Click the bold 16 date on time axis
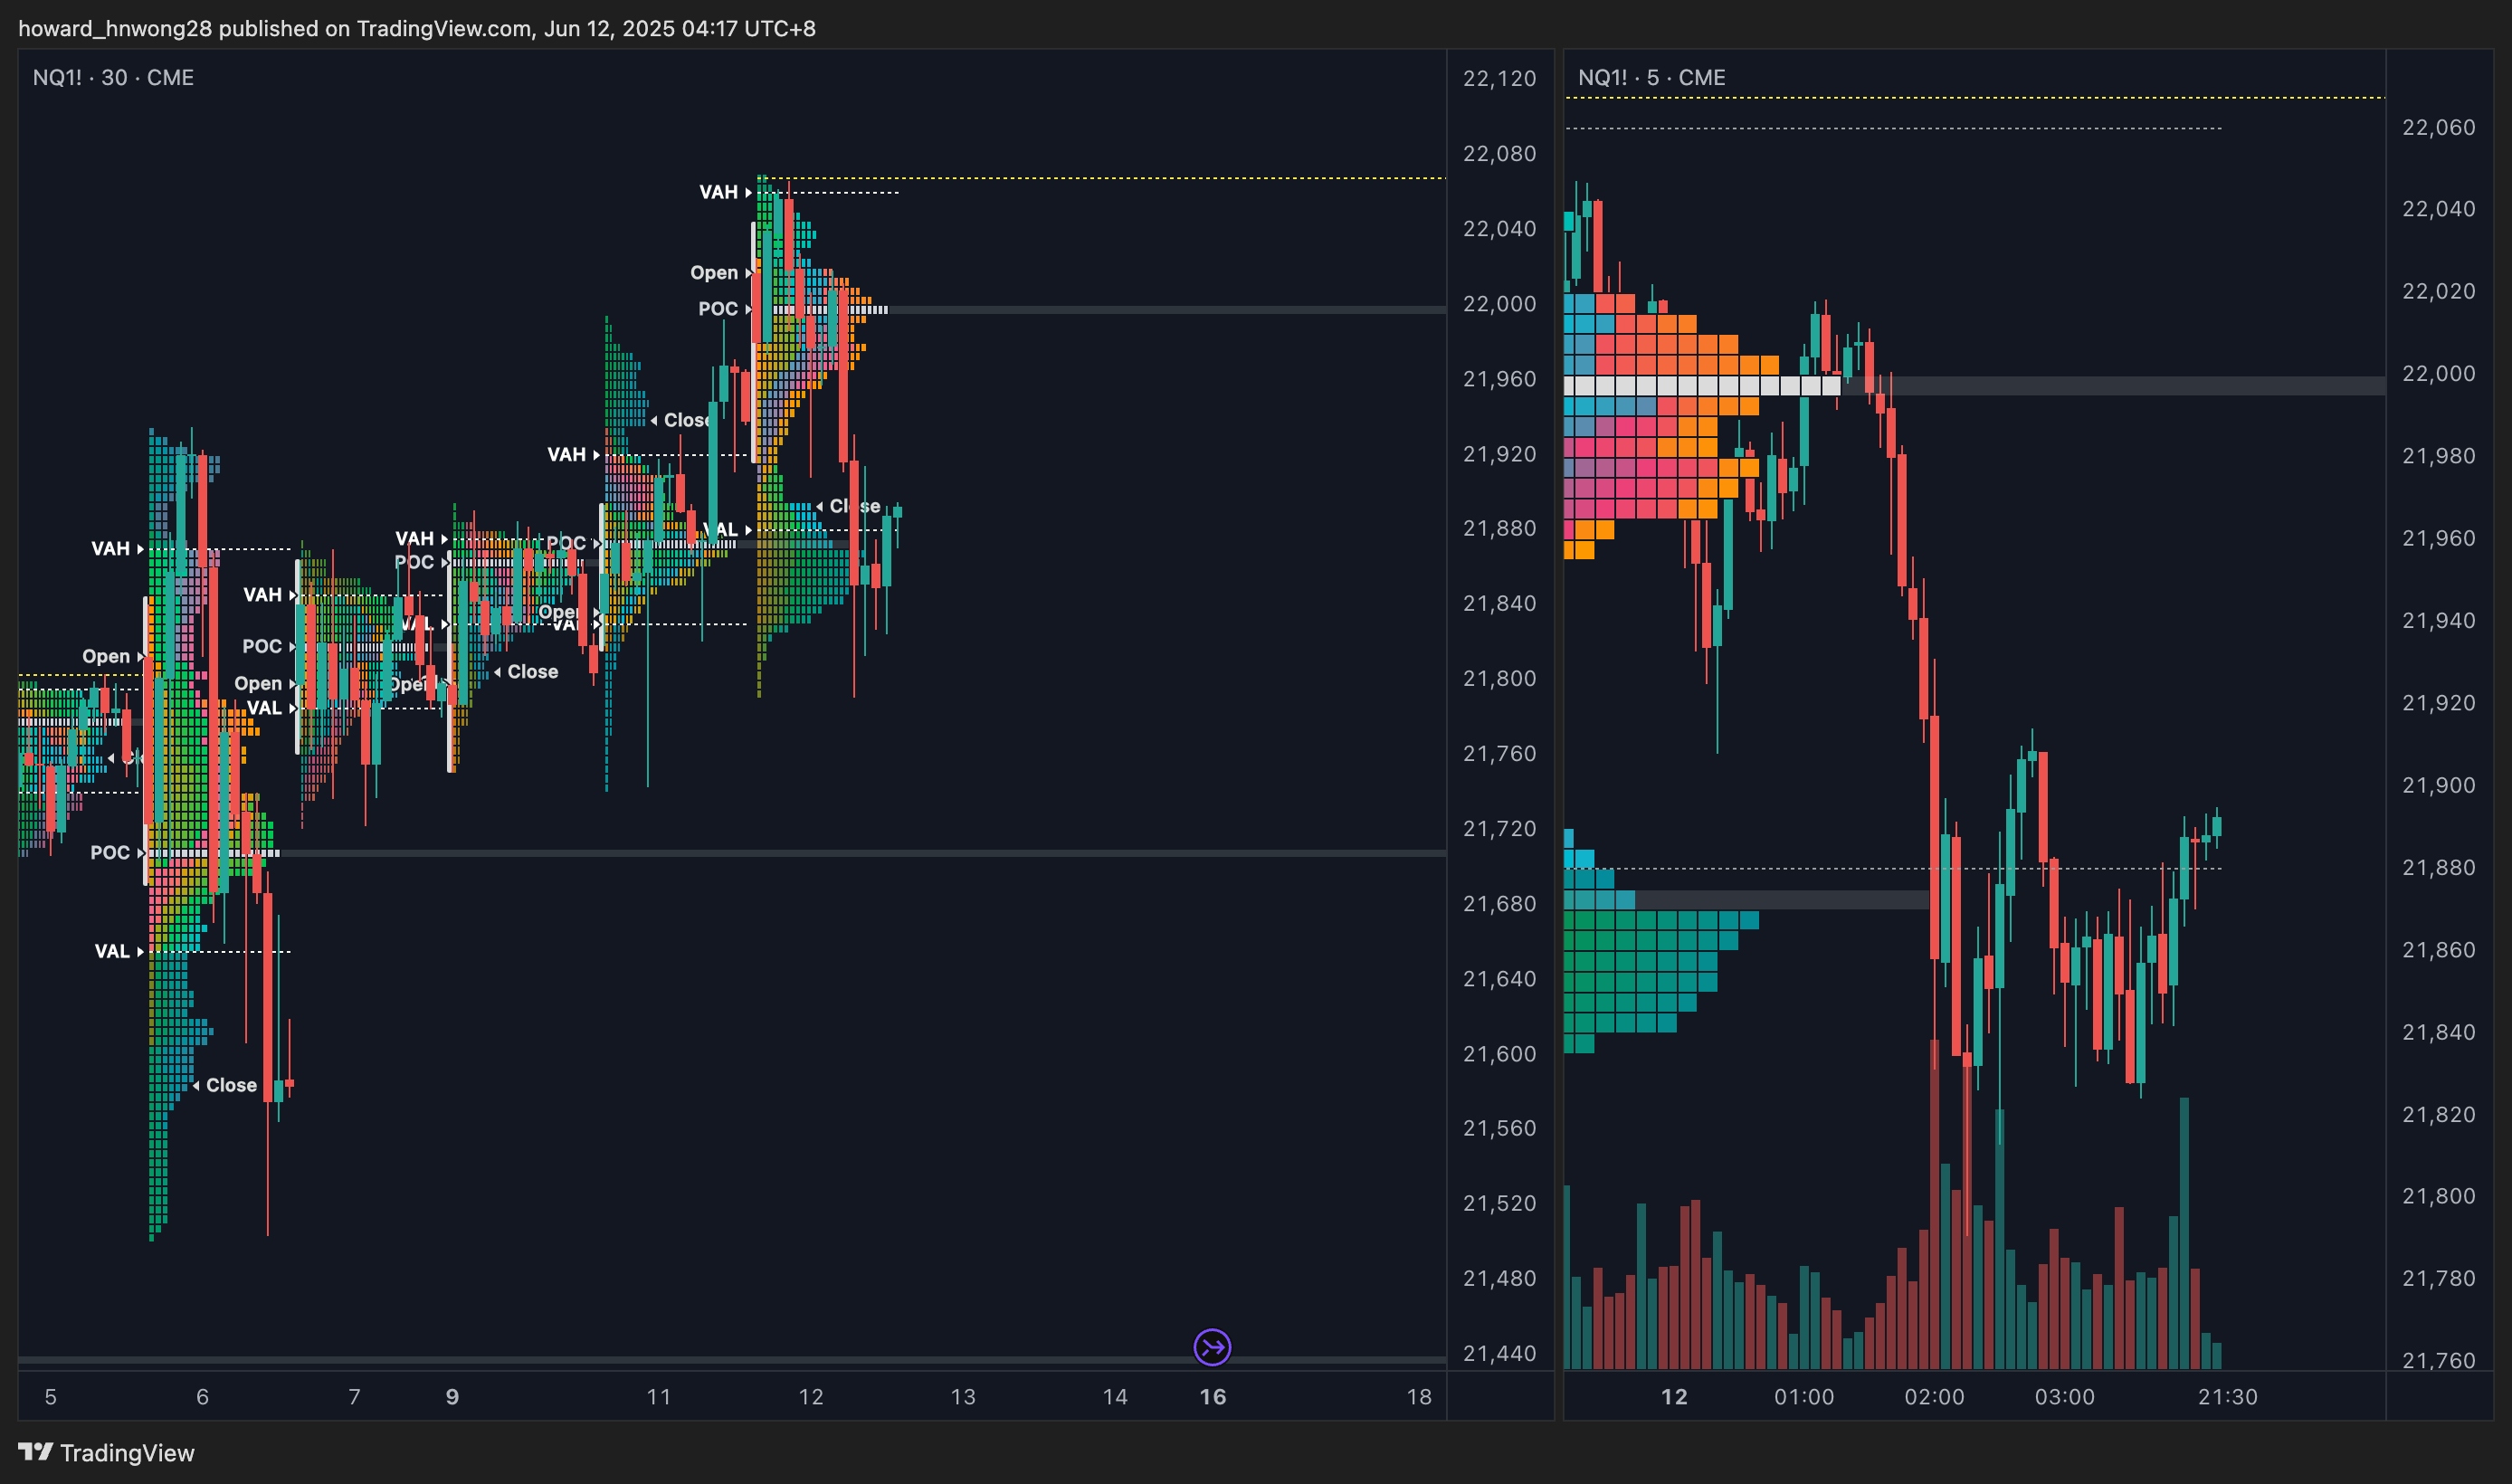Image resolution: width=2512 pixels, height=1484 pixels. click(1212, 1396)
